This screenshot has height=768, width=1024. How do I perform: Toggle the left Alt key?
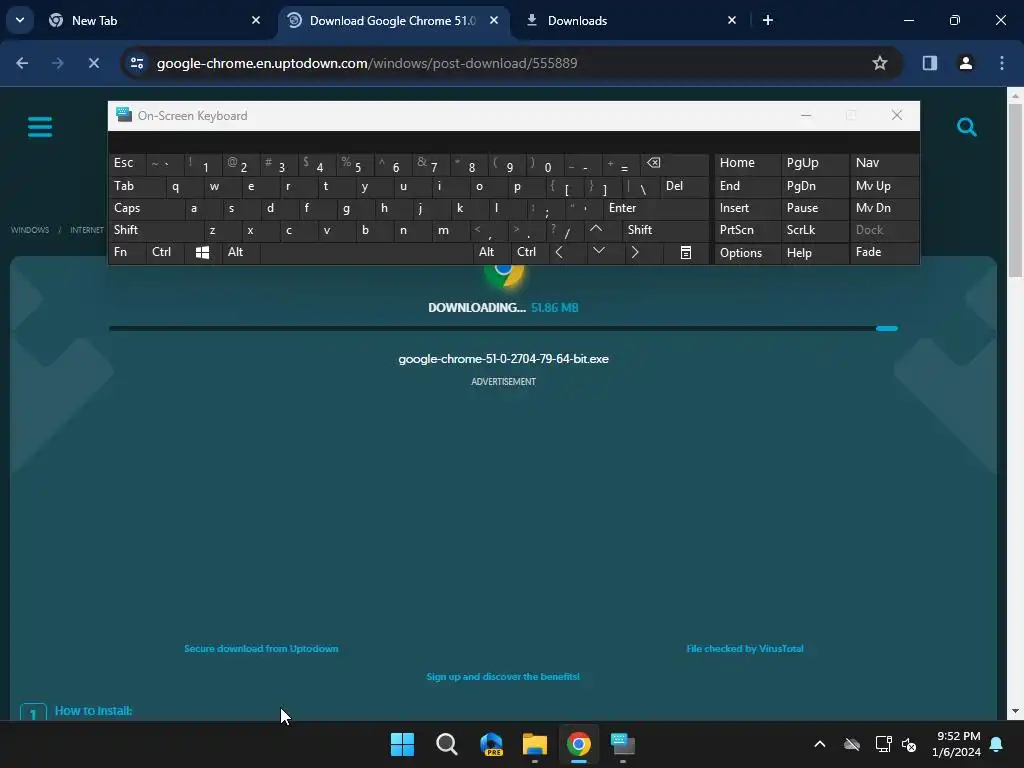click(240, 252)
